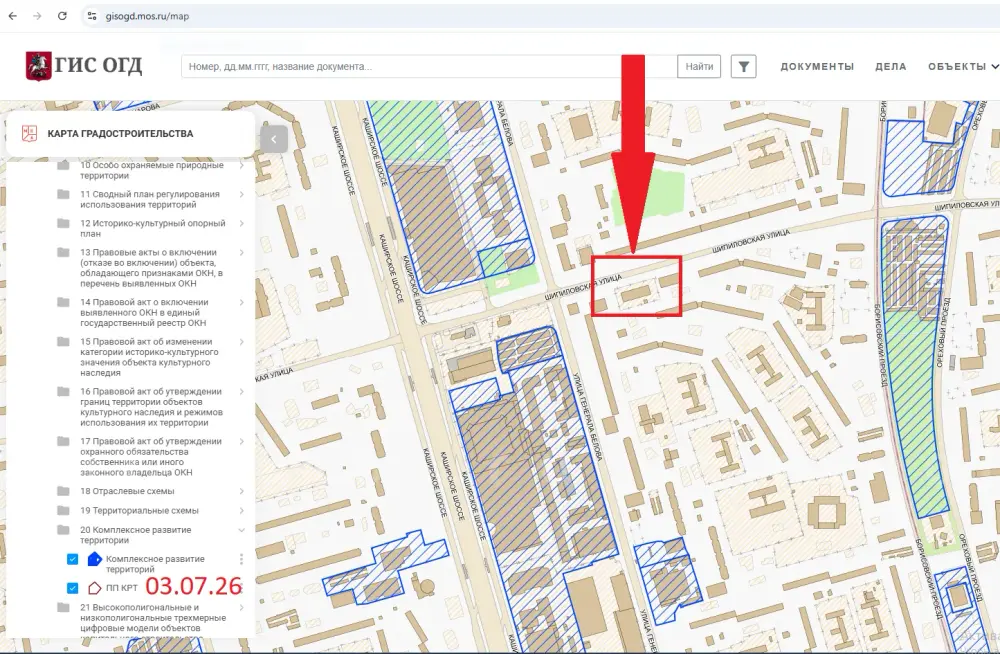Open the ОБЪЕКТЫ dropdown menu
The width and height of the screenshot is (1000, 654).
click(x=963, y=66)
